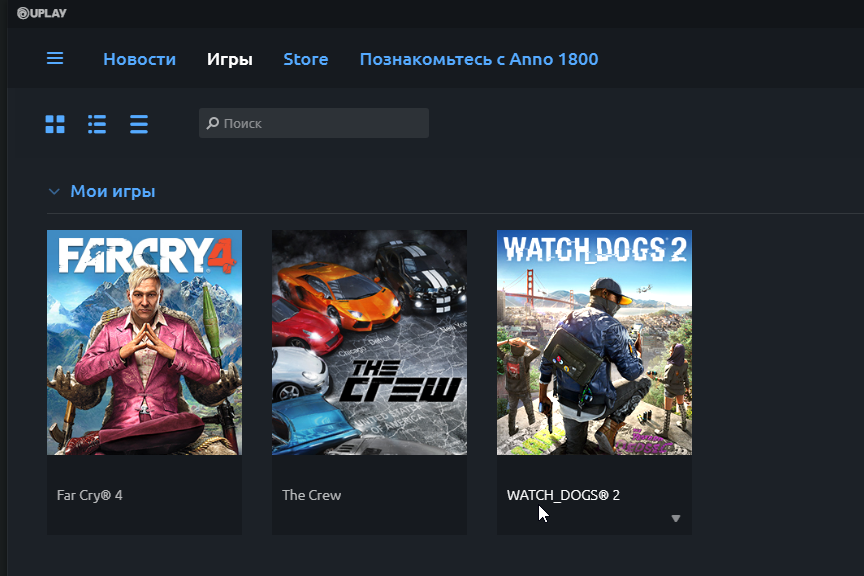The width and height of the screenshot is (864, 576).
Task: Click the WATCH_DOGS® 2 title text
Action: (x=563, y=495)
